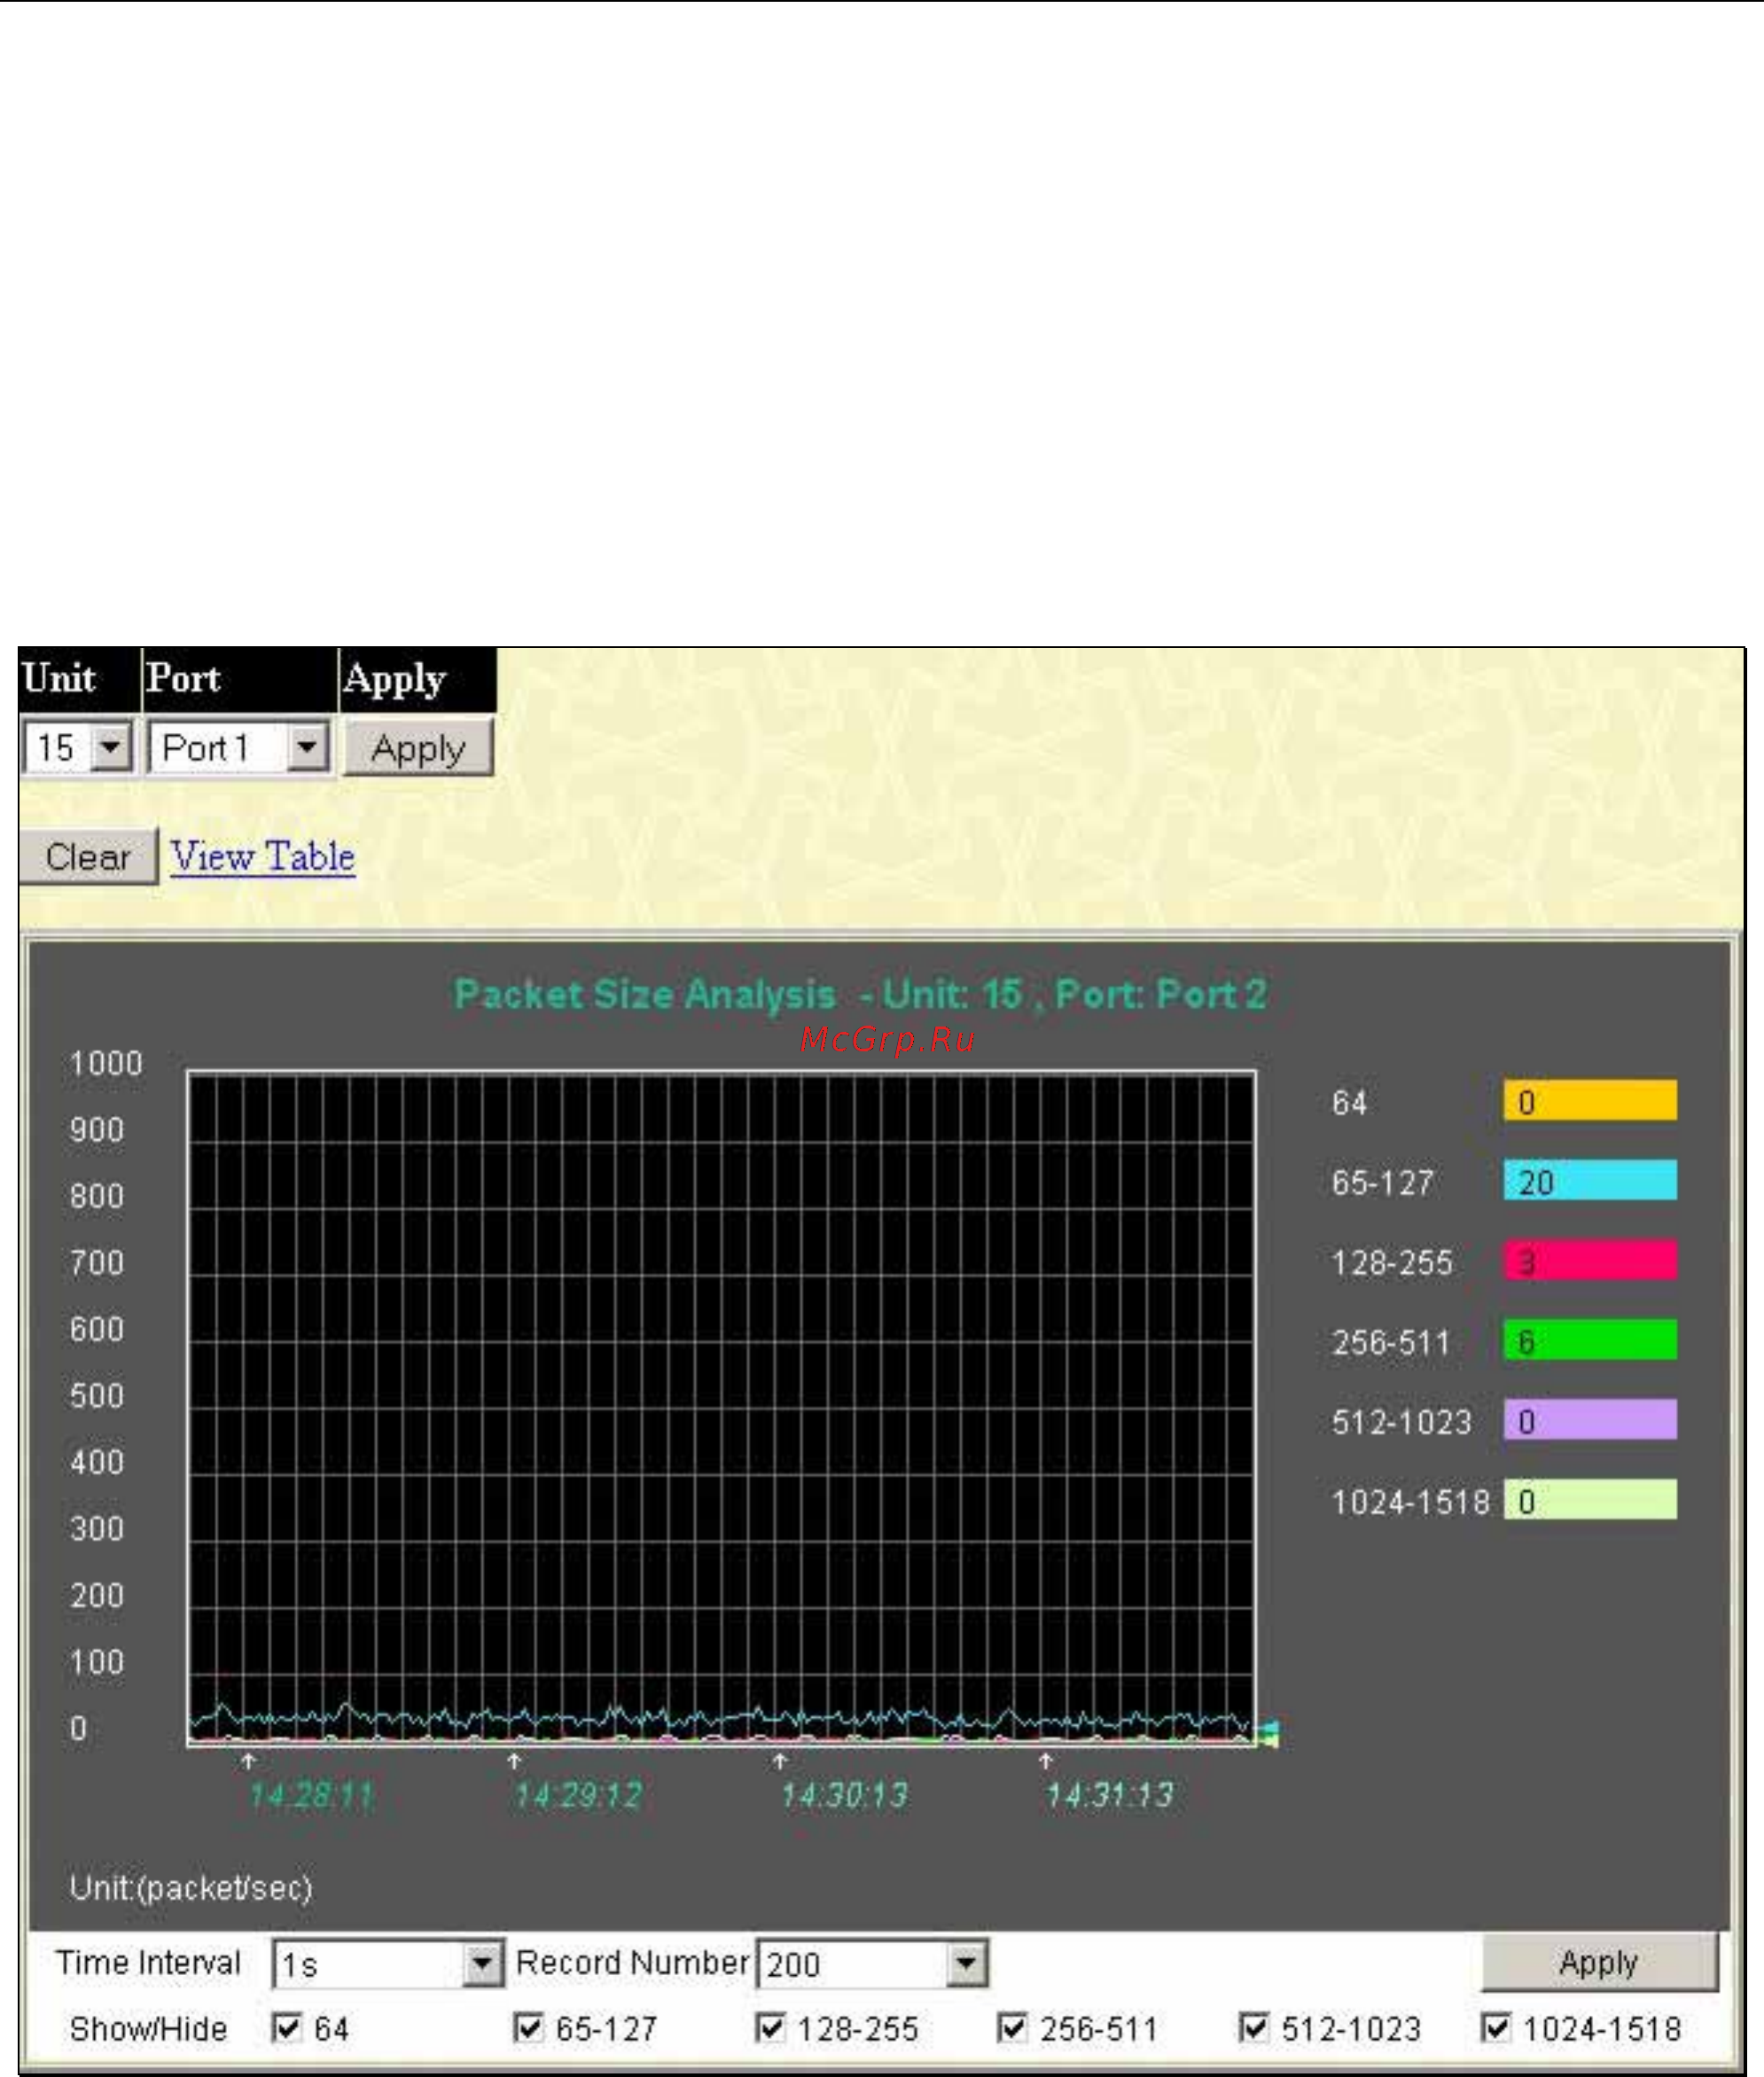Click the black packet graph plot area
1764x2077 pixels.
pos(722,1408)
